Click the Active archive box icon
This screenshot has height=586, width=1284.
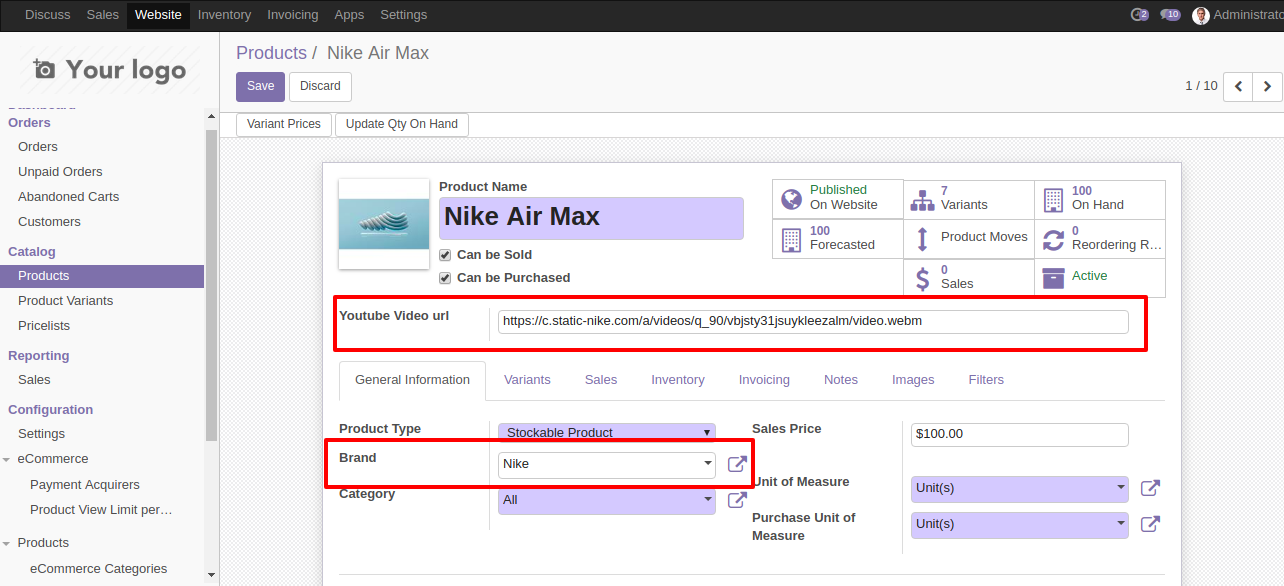[x=1053, y=277]
